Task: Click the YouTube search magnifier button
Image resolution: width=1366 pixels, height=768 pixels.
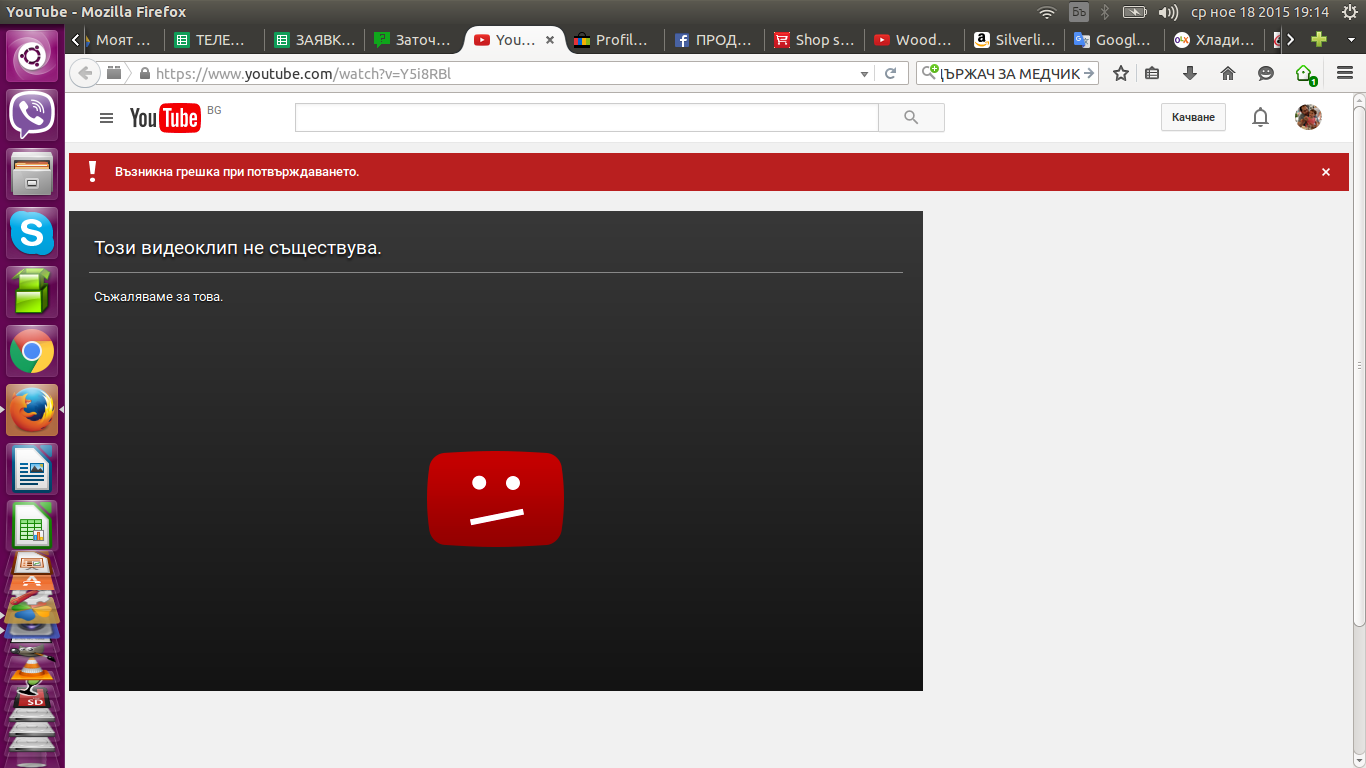Action: tap(911, 118)
